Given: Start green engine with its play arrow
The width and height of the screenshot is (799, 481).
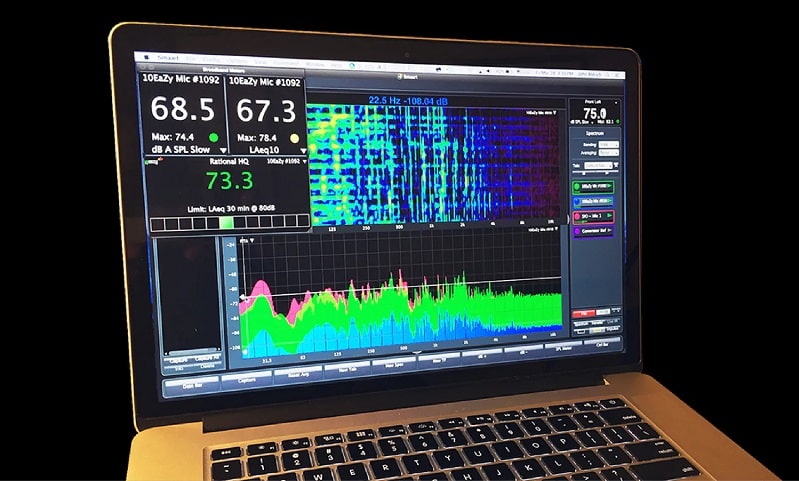Looking at the screenshot, I should point(608,187).
